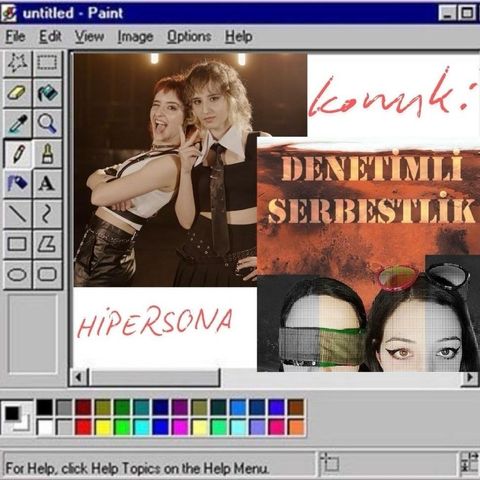Pick the dark green color swatch
This screenshot has height=480, width=480.
pyautogui.click(x=122, y=407)
